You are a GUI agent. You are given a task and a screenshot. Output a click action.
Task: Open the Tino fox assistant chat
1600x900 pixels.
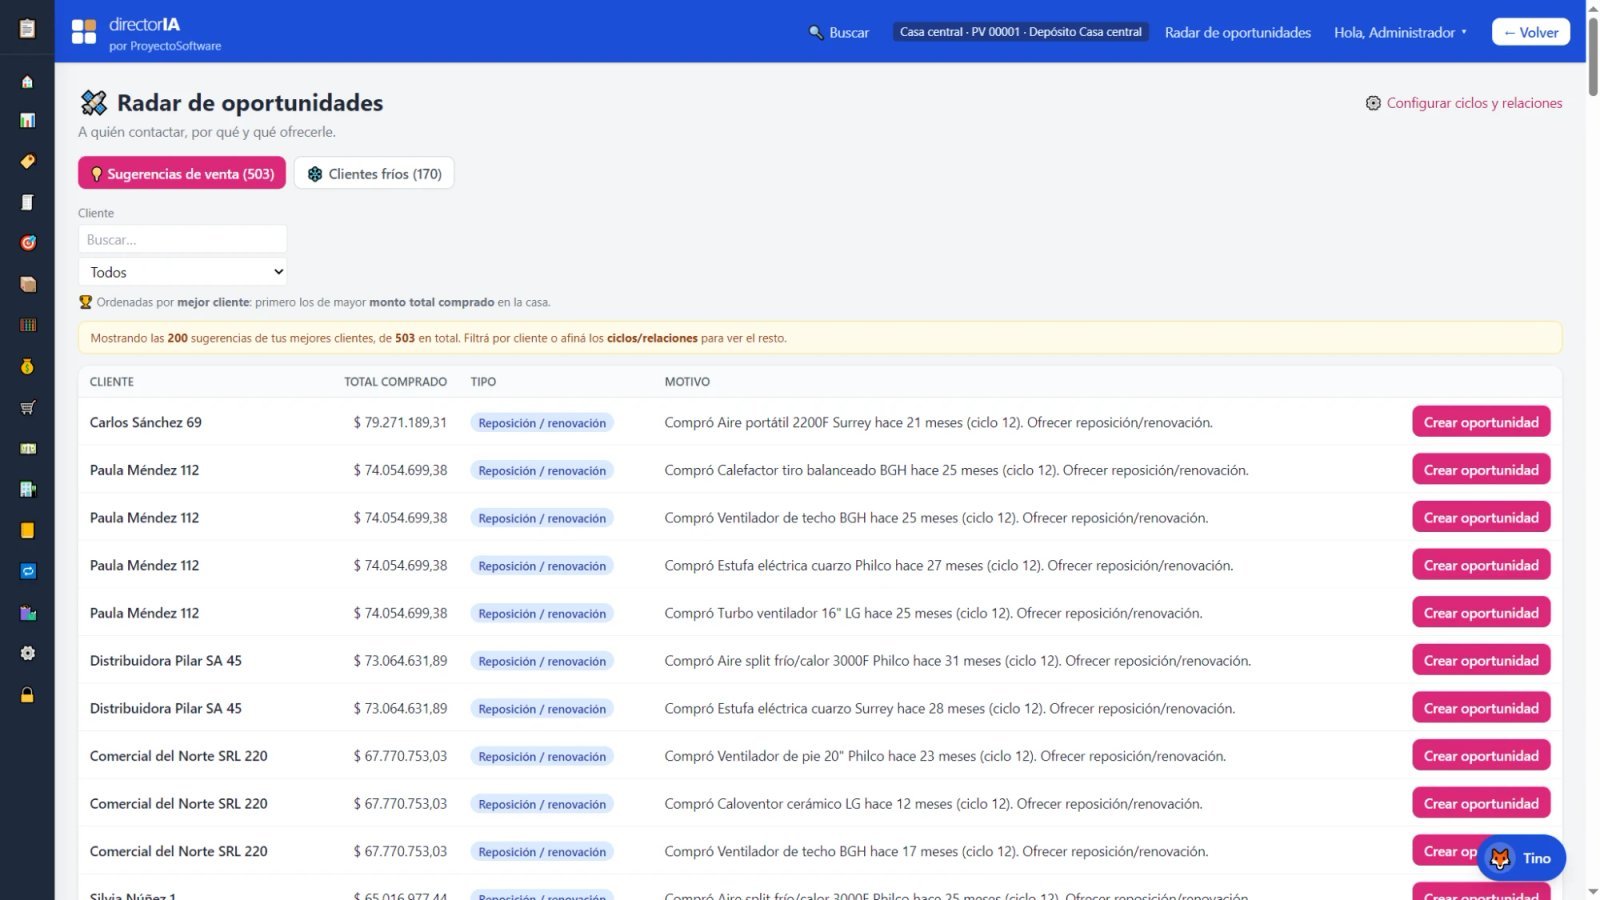click(x=1521, y=858)
